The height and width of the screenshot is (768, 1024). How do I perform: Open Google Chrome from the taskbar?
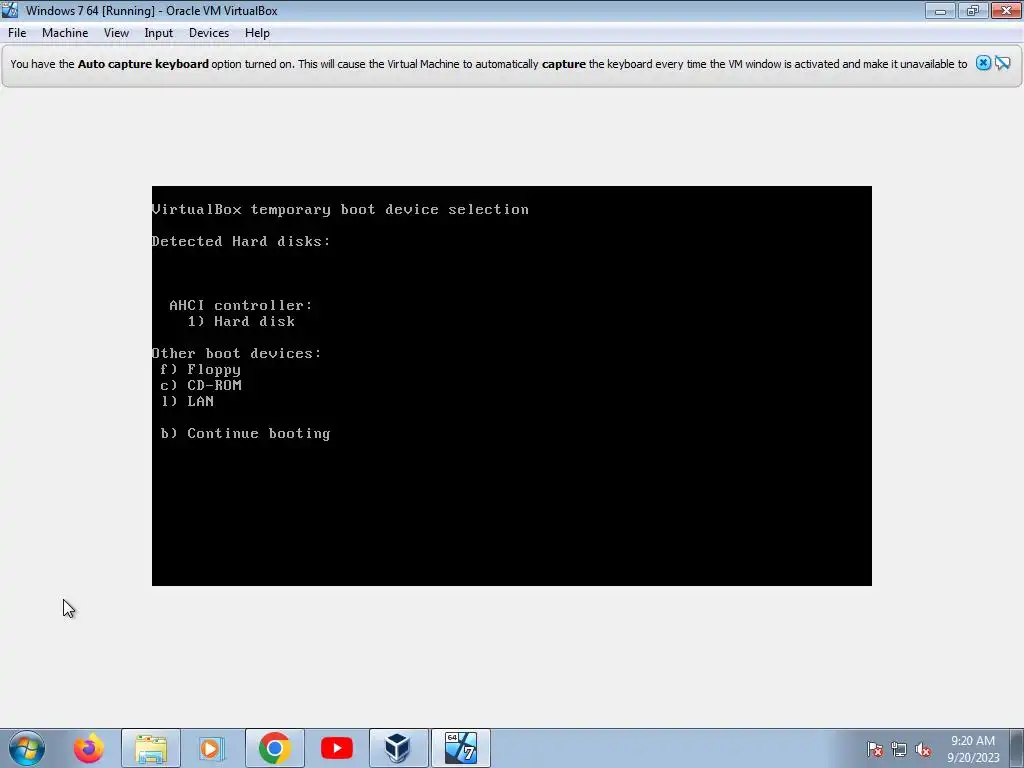[274, 748]
